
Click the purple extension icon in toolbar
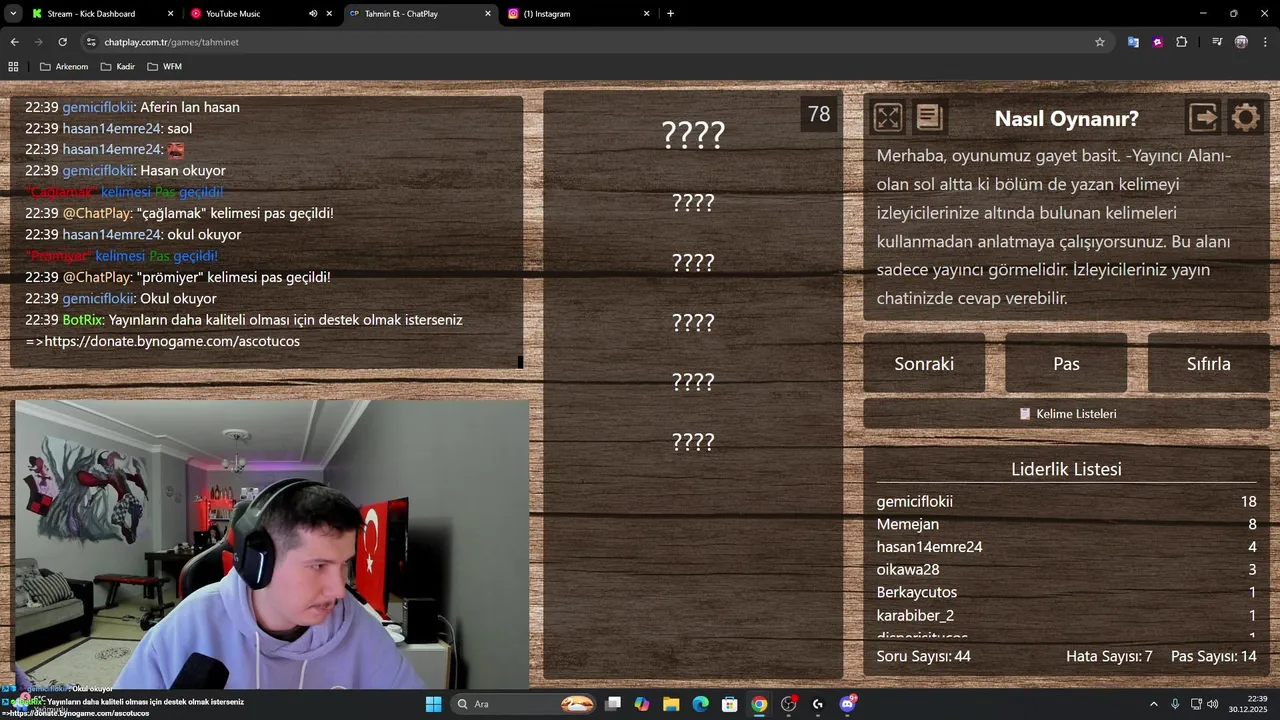1158,42
